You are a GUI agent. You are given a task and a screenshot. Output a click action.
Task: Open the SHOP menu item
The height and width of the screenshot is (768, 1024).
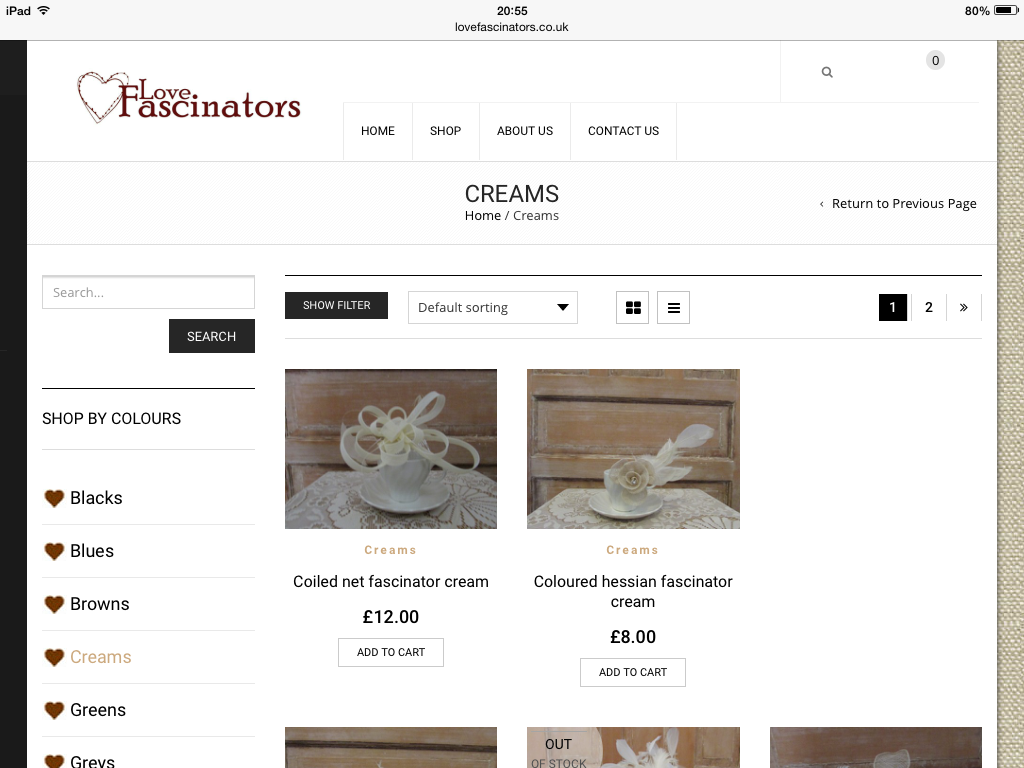click(x=445, y=131)
